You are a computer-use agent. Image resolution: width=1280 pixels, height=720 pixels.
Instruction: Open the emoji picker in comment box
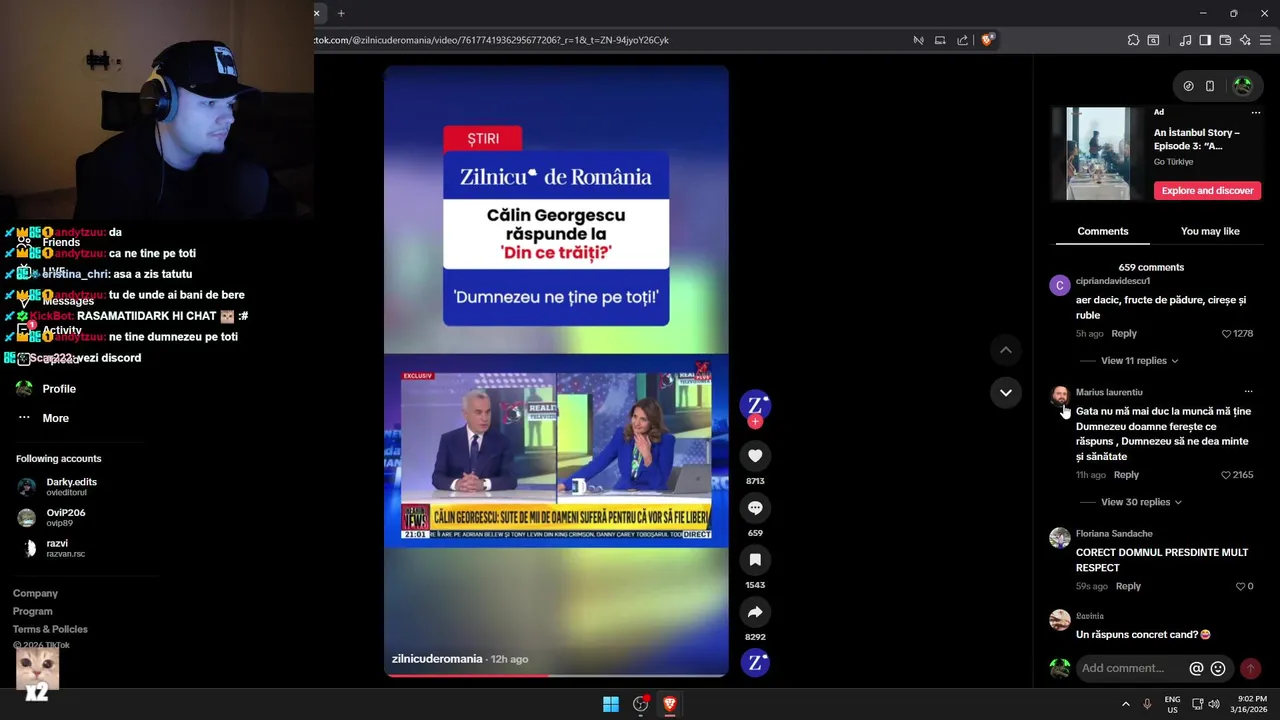click(x=1218, y=668)
